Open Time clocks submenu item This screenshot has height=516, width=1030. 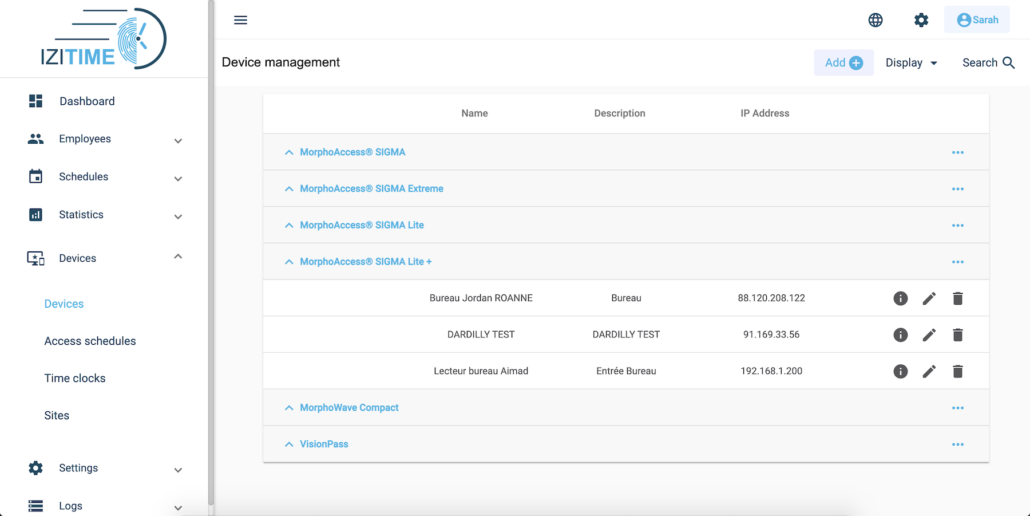pyautogui.click(x=75, y=378)
